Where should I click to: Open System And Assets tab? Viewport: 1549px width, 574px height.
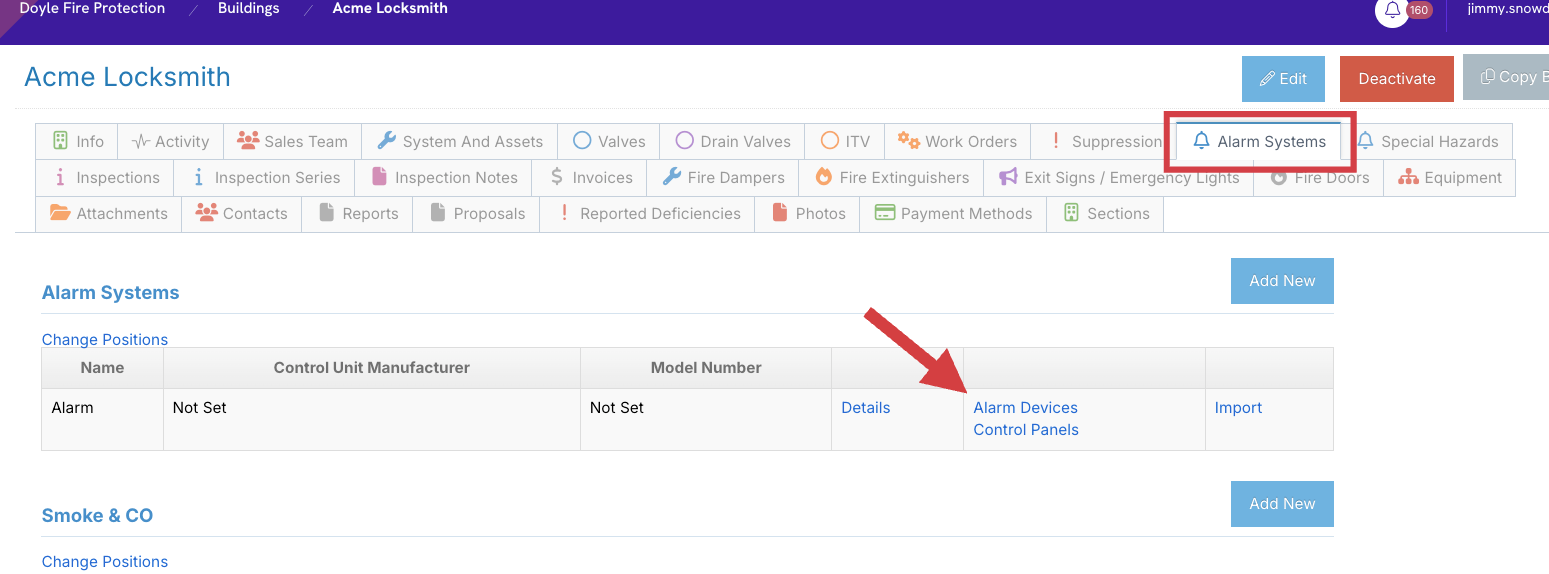[x=459, y=141]
